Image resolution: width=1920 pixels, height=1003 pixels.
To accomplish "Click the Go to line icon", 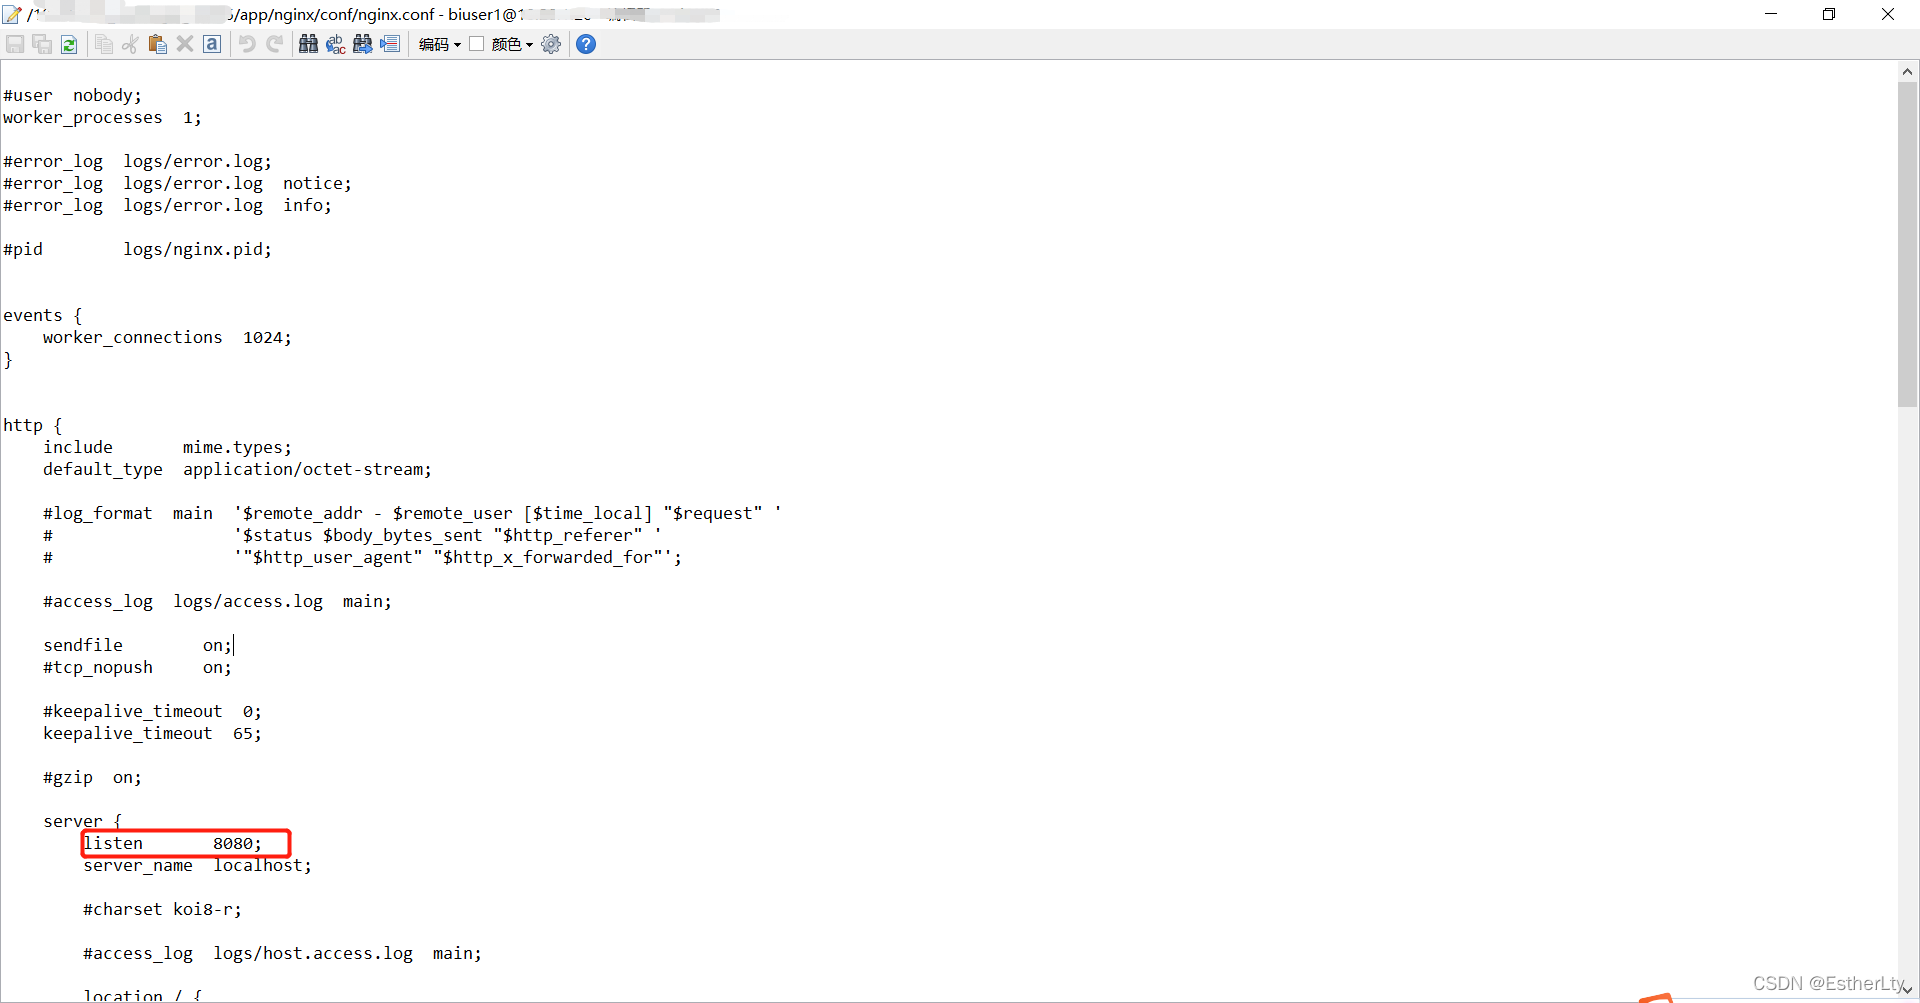I will tap(390, 44).
